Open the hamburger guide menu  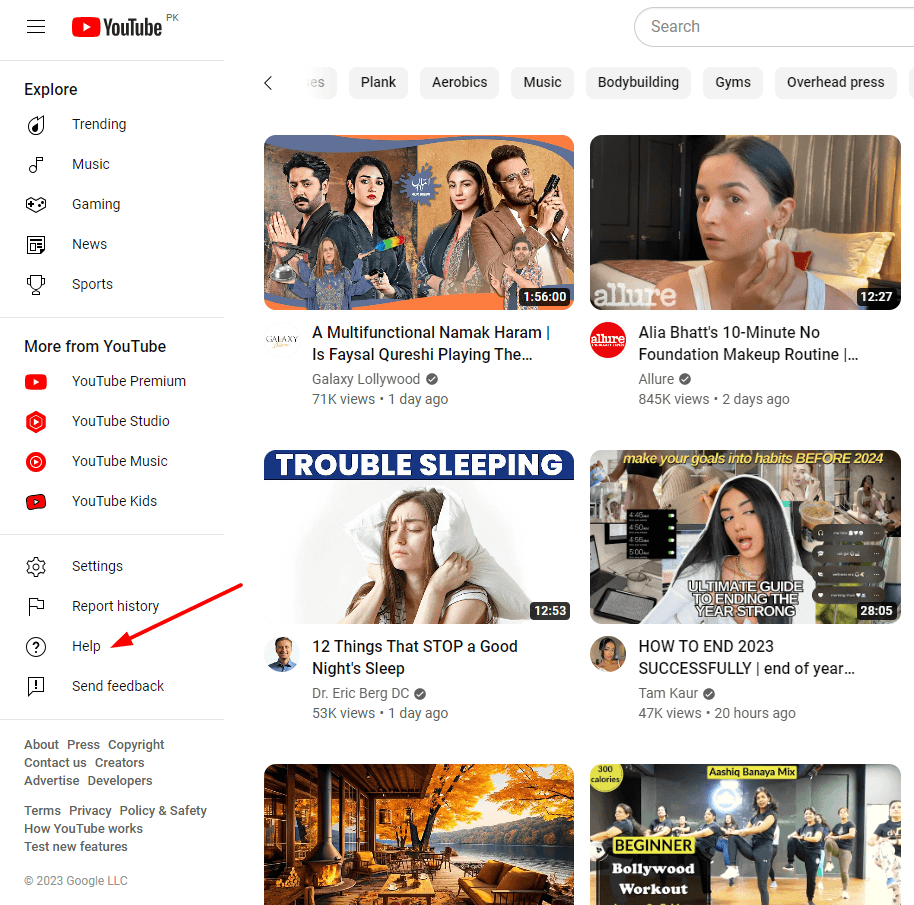coord(36,27)
